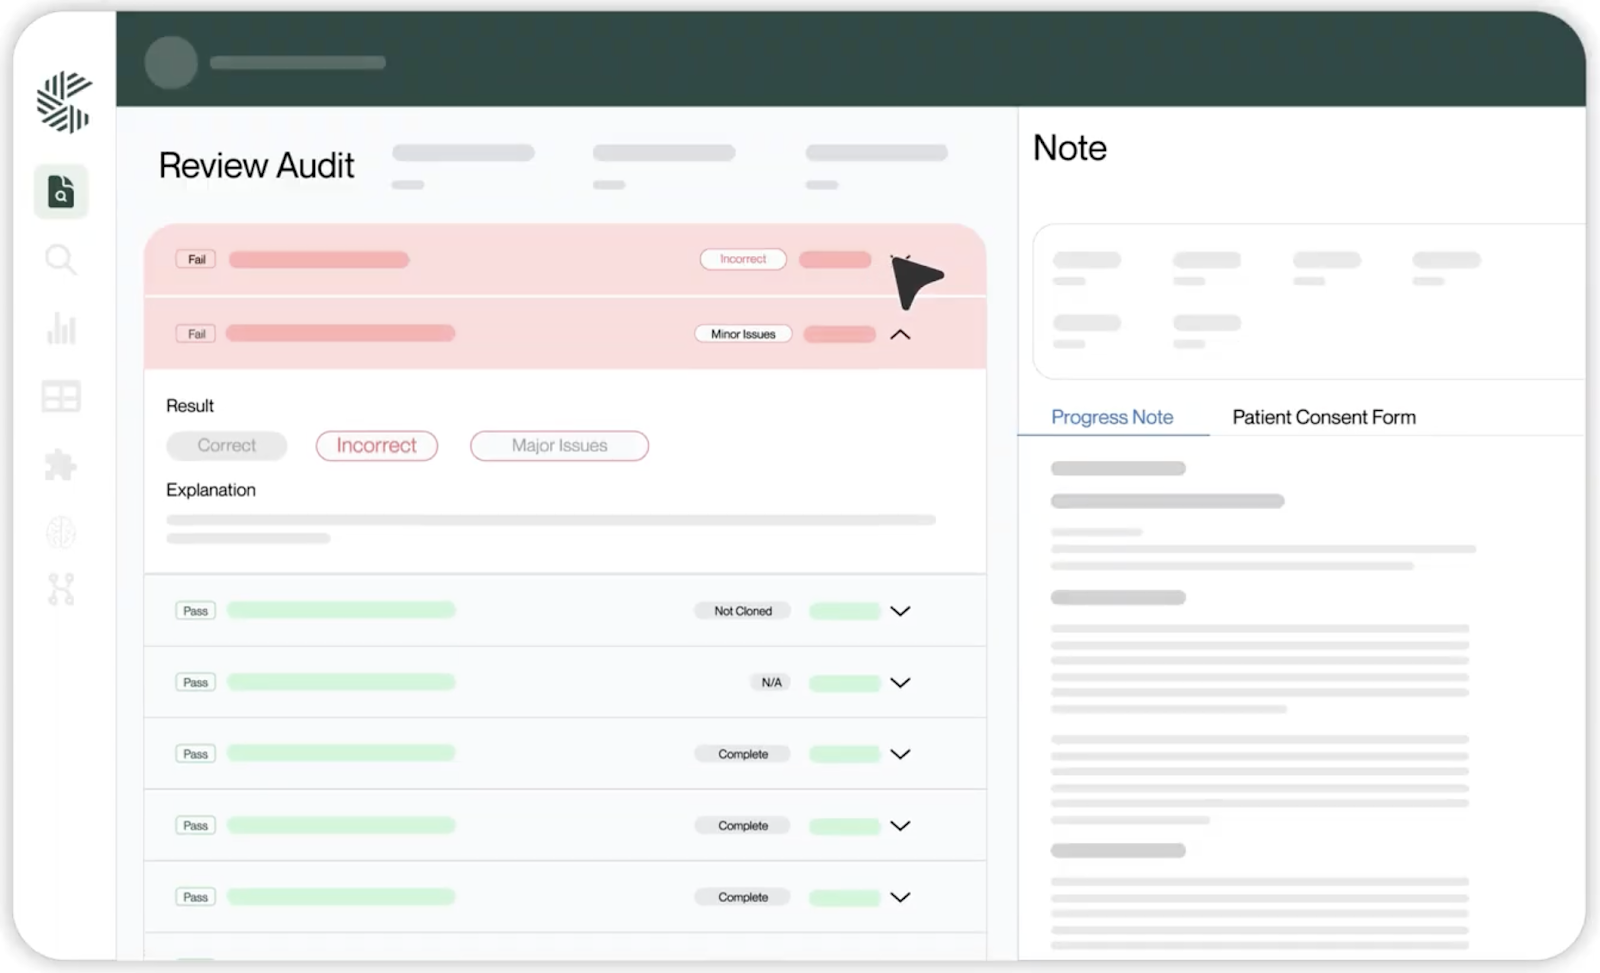This screenshot has width=1600, height=973.
Task: Click the Incorrect badge in first fail row
Action: coord(743,259)
